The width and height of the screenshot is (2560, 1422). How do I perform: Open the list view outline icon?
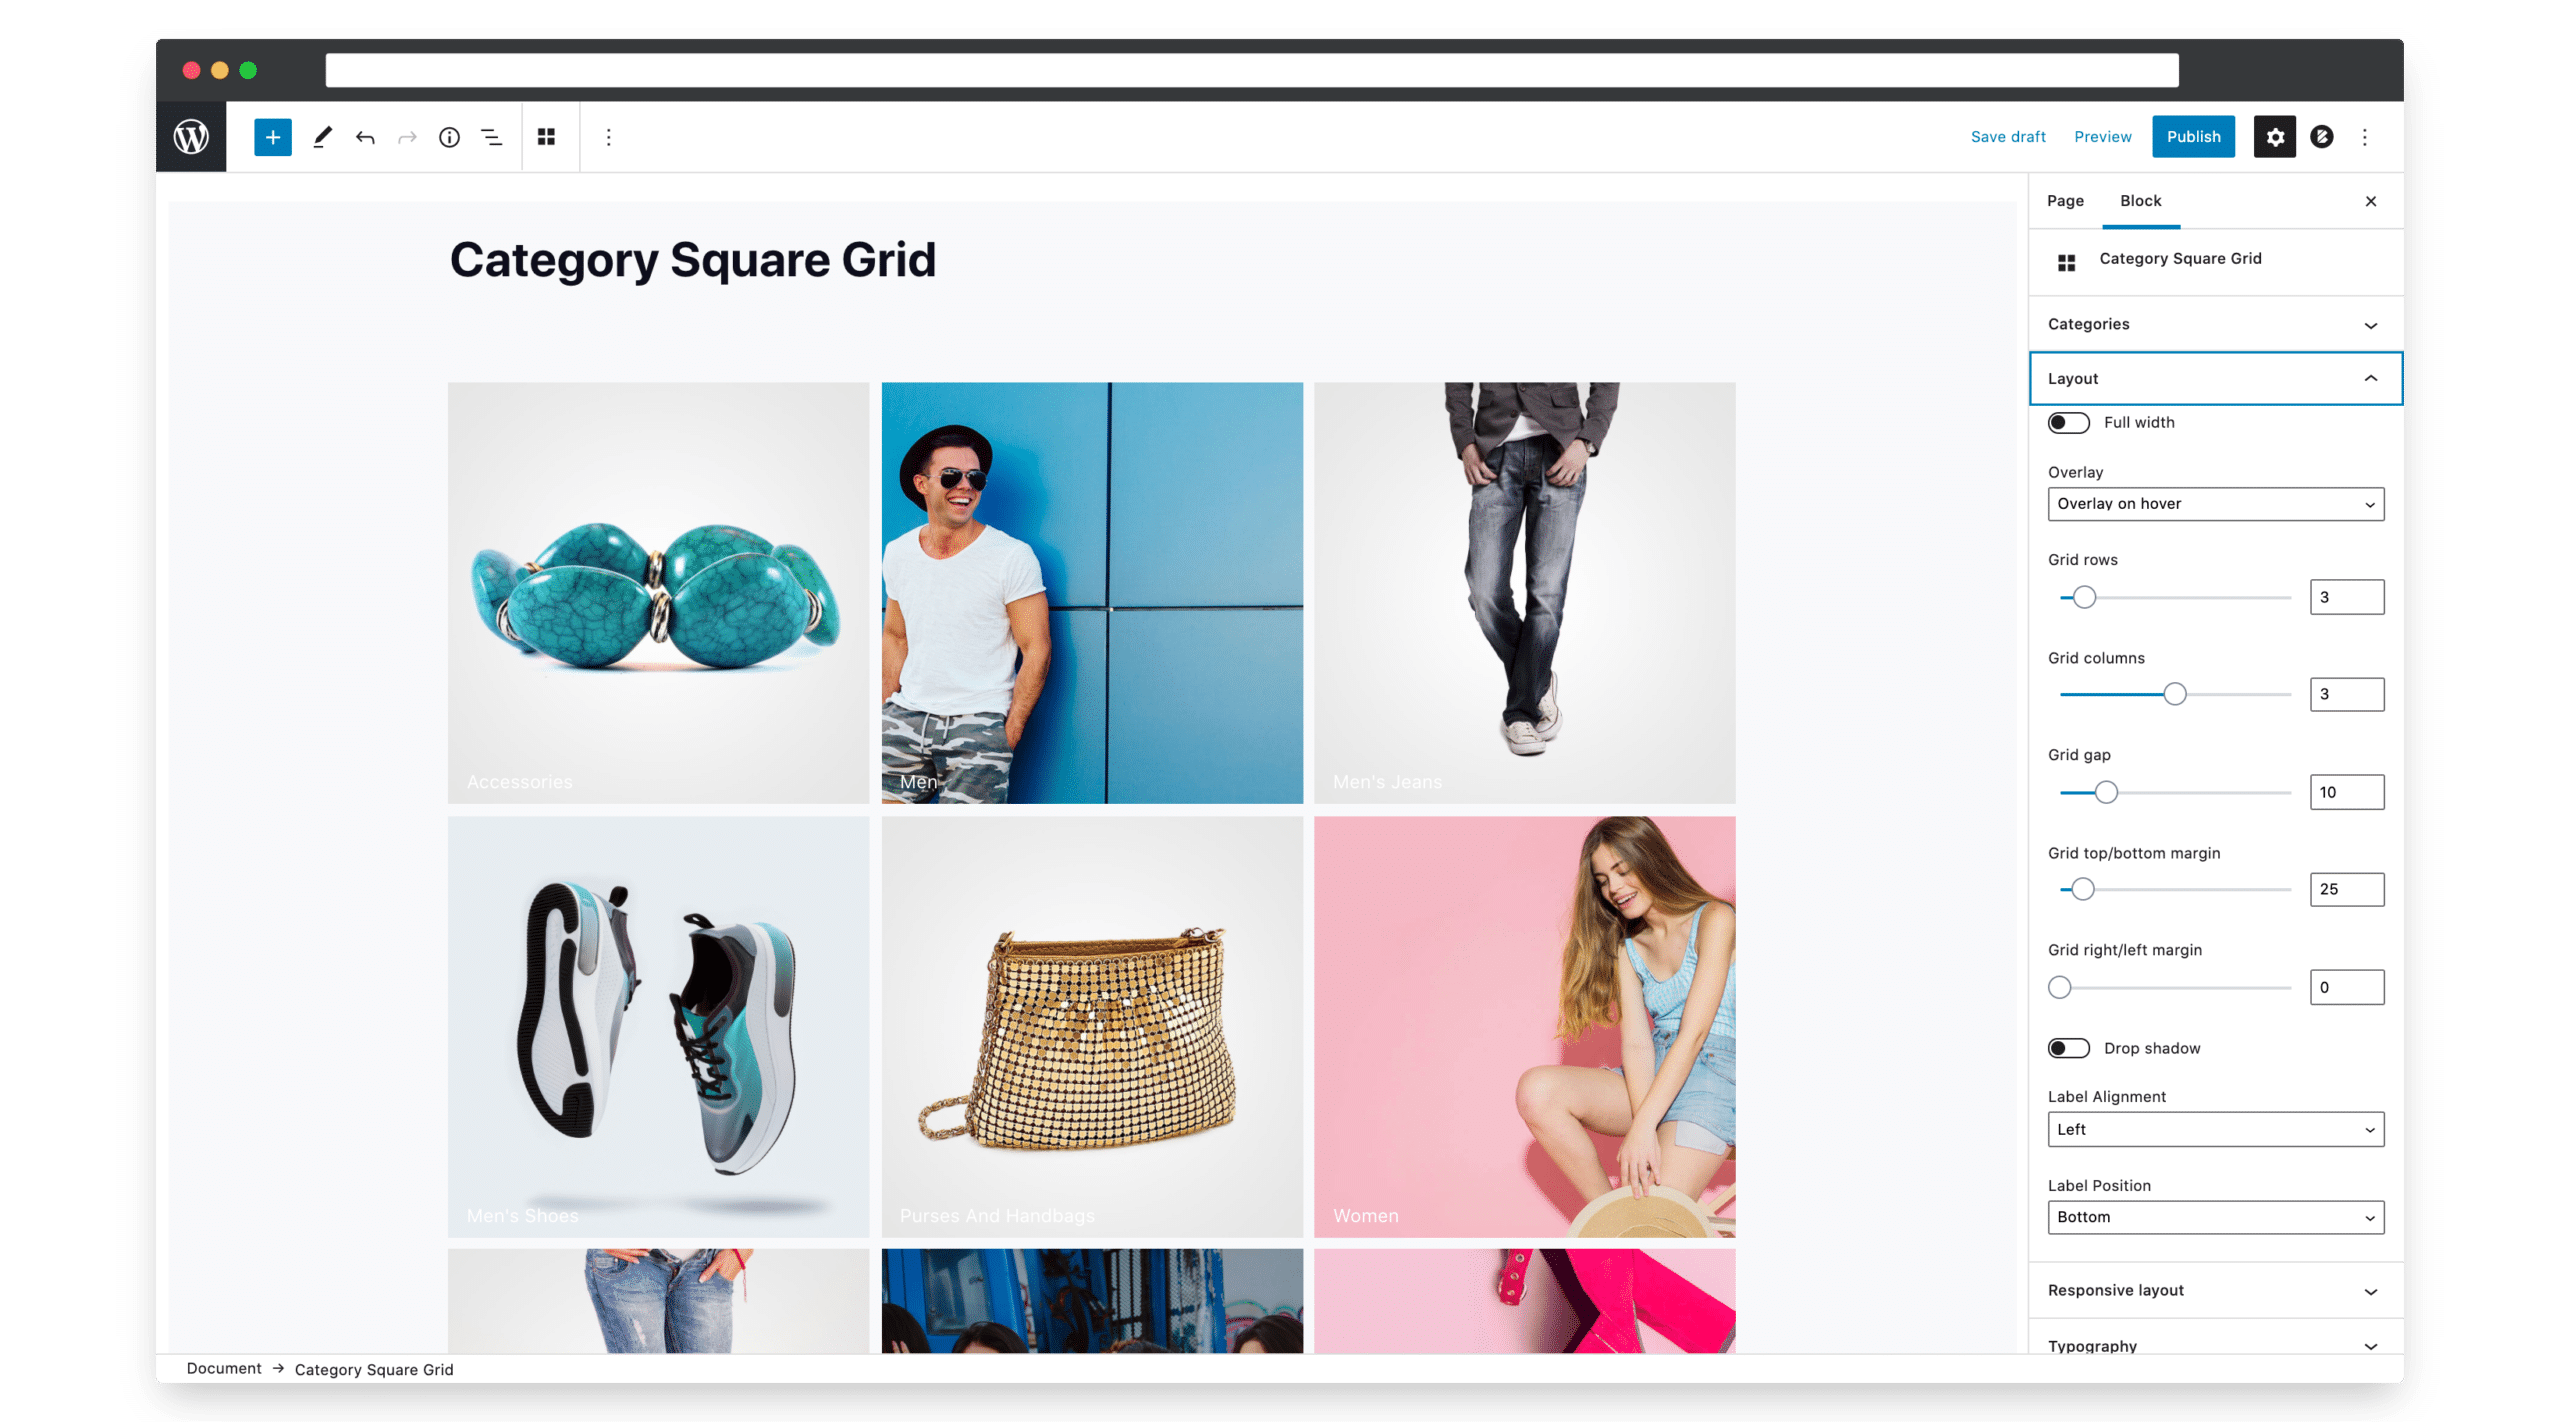click(x=491, y=137)
